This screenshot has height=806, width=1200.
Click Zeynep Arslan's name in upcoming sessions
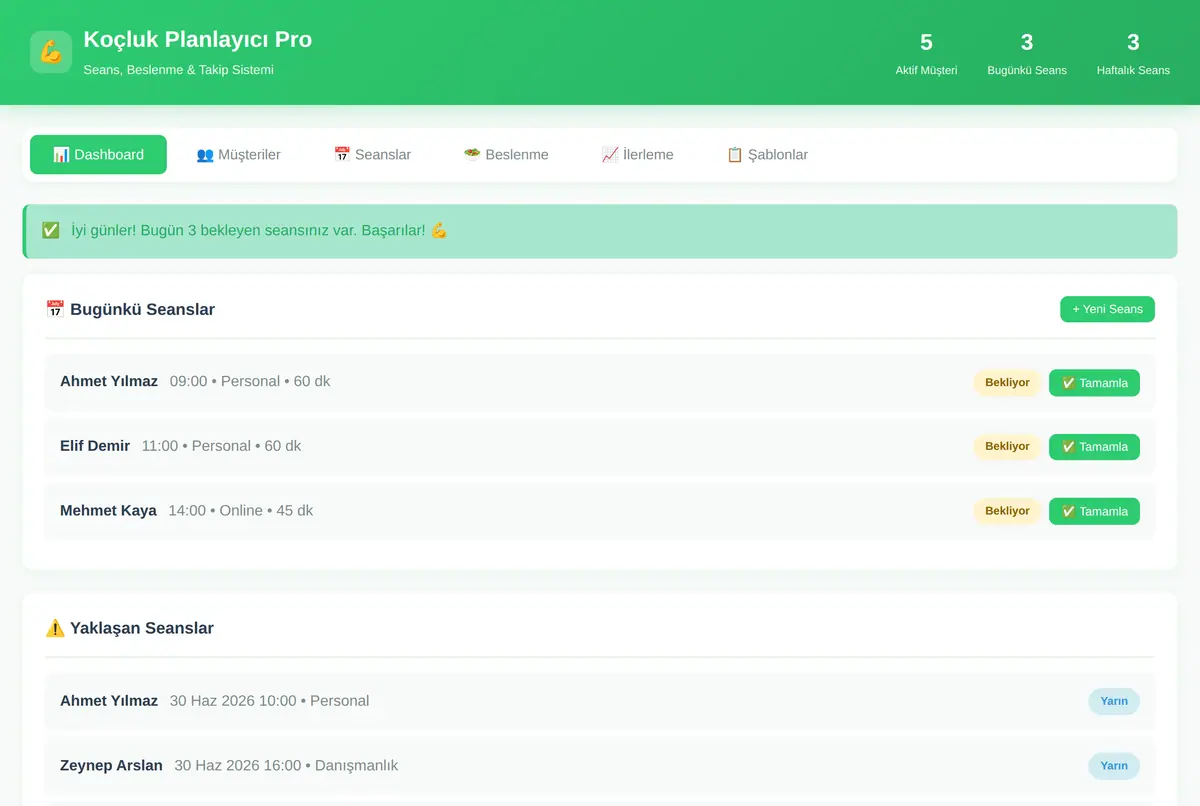(x=111, y=765)
